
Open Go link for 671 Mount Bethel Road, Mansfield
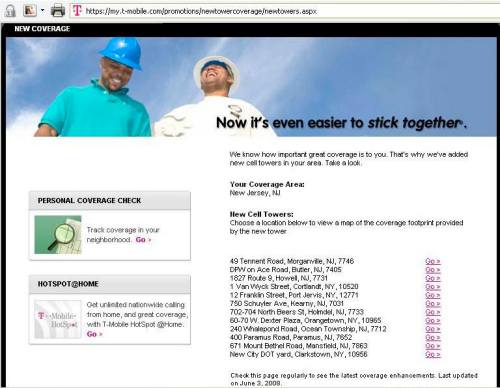pyautogui.click(x=433, y=346)
